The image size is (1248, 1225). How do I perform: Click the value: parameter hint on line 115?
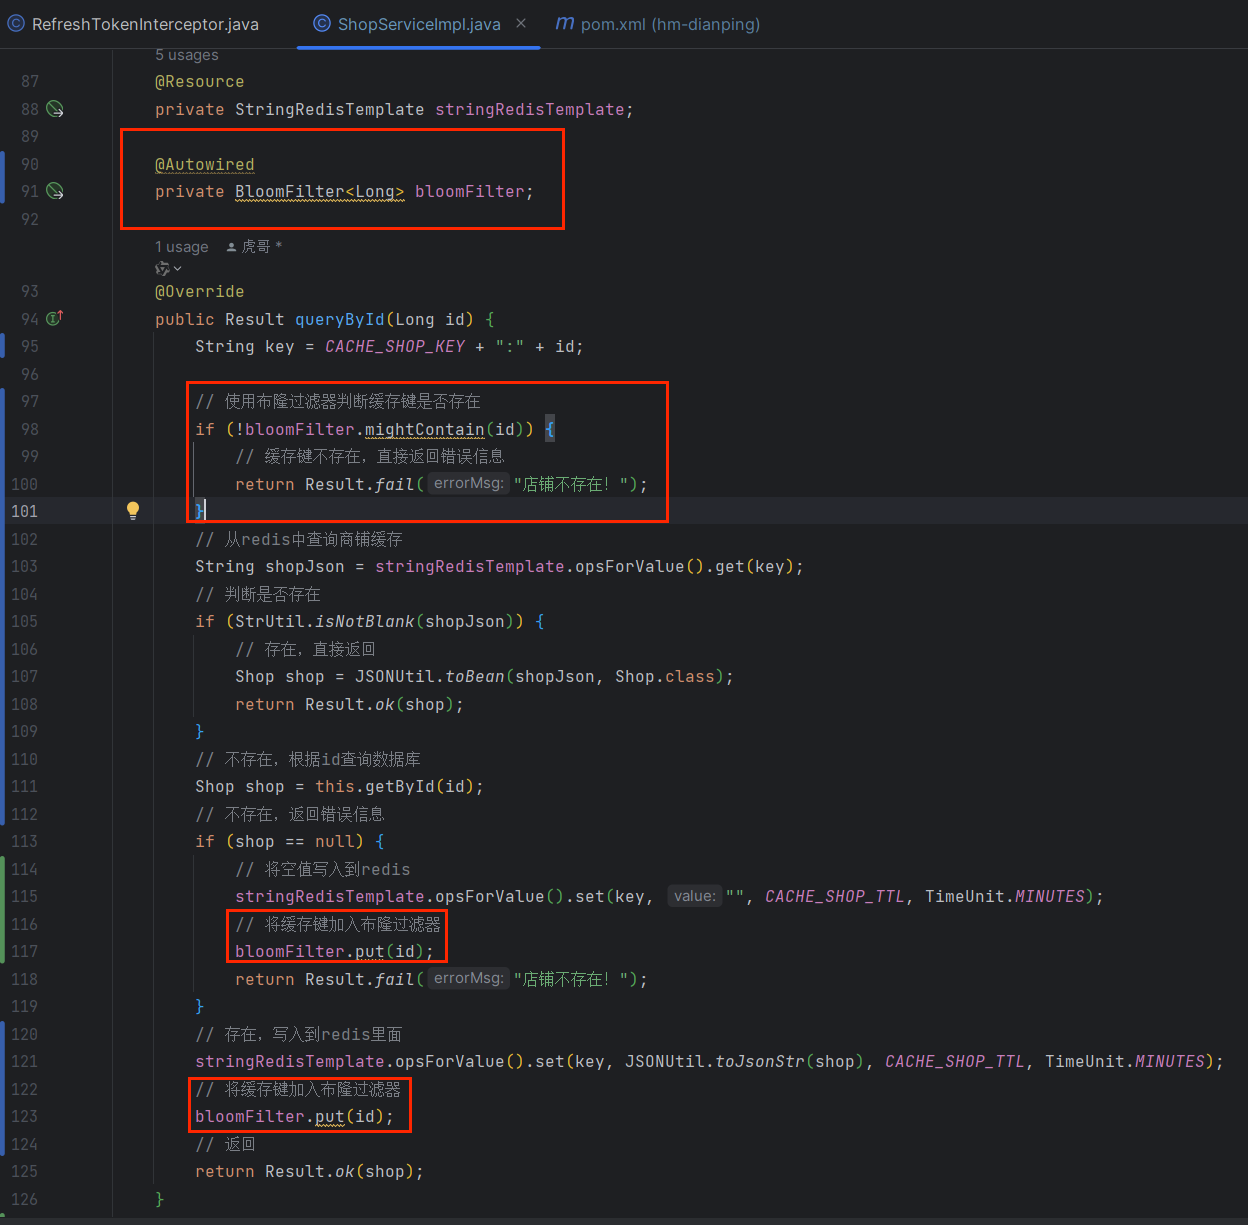point(694,896)
